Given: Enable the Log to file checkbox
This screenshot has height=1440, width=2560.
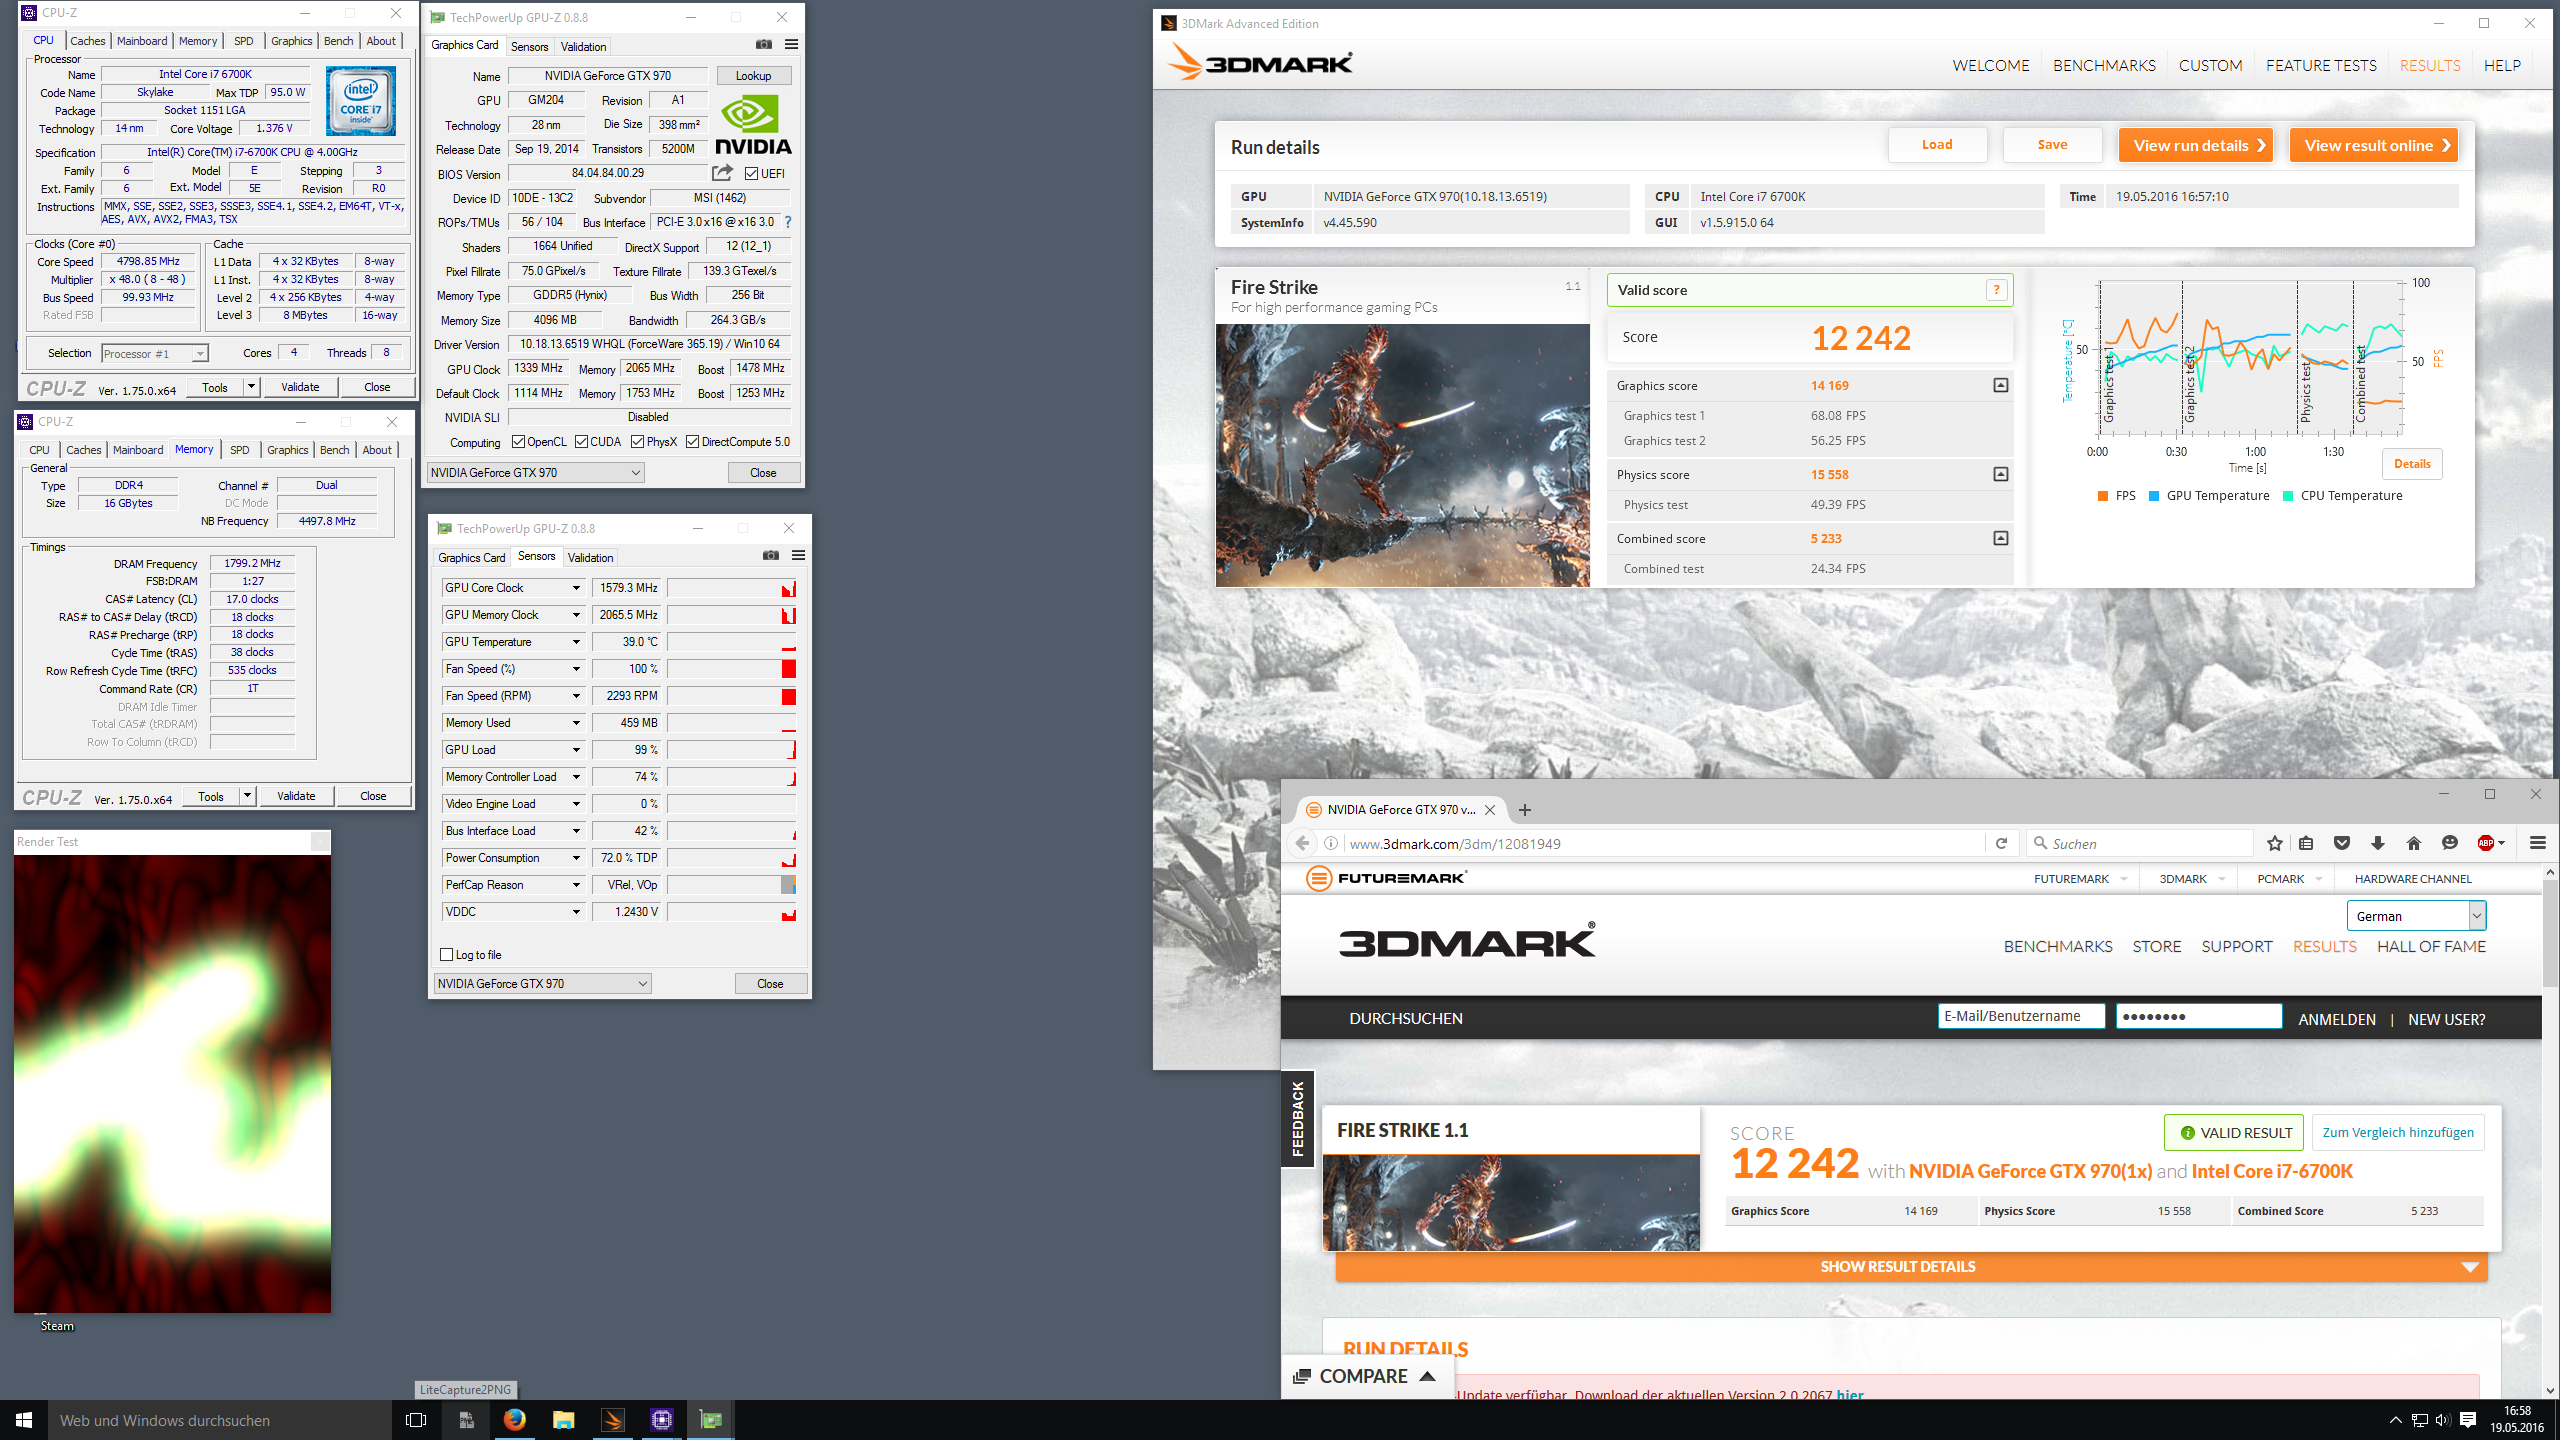Looking at the screenshot, I should click(447, 955).
